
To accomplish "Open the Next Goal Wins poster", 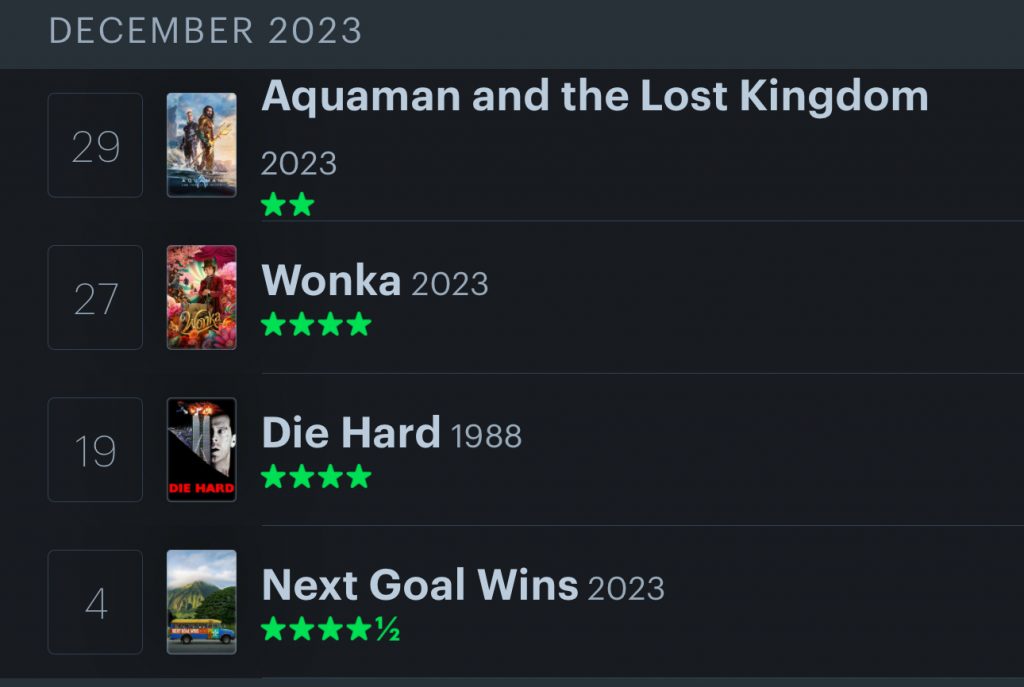I will pos(201,601).
